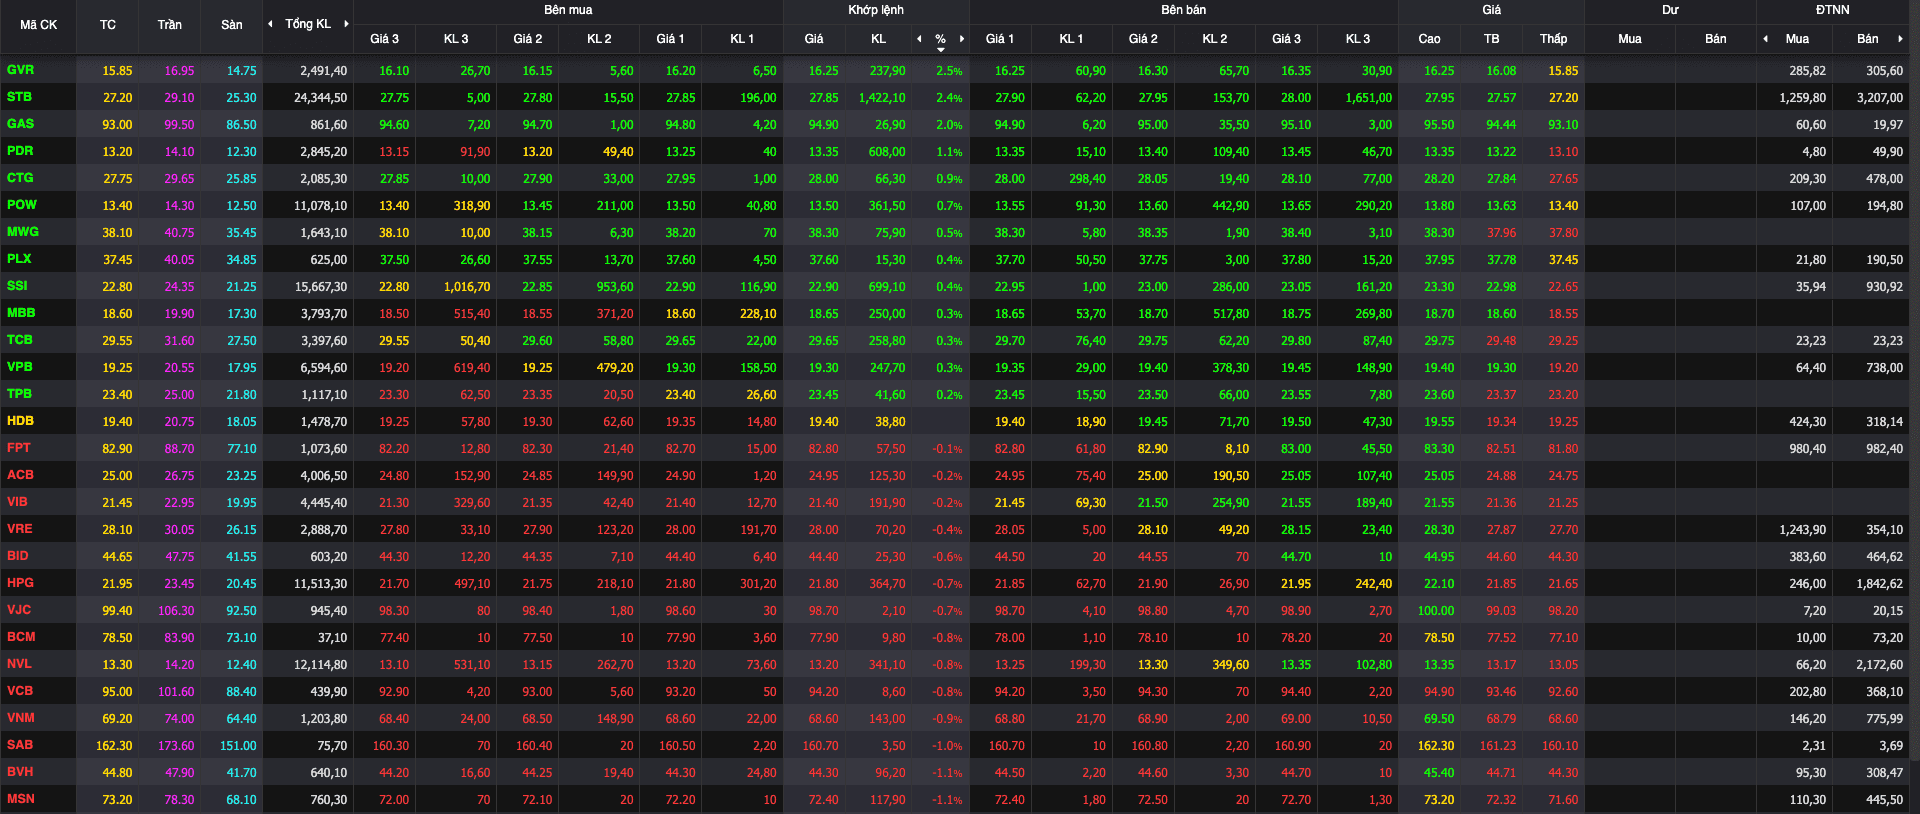Select the Bên mua group header
The height and width of the screenshot is (814, 1920).
pyautogui.click(x=568, y=10)
